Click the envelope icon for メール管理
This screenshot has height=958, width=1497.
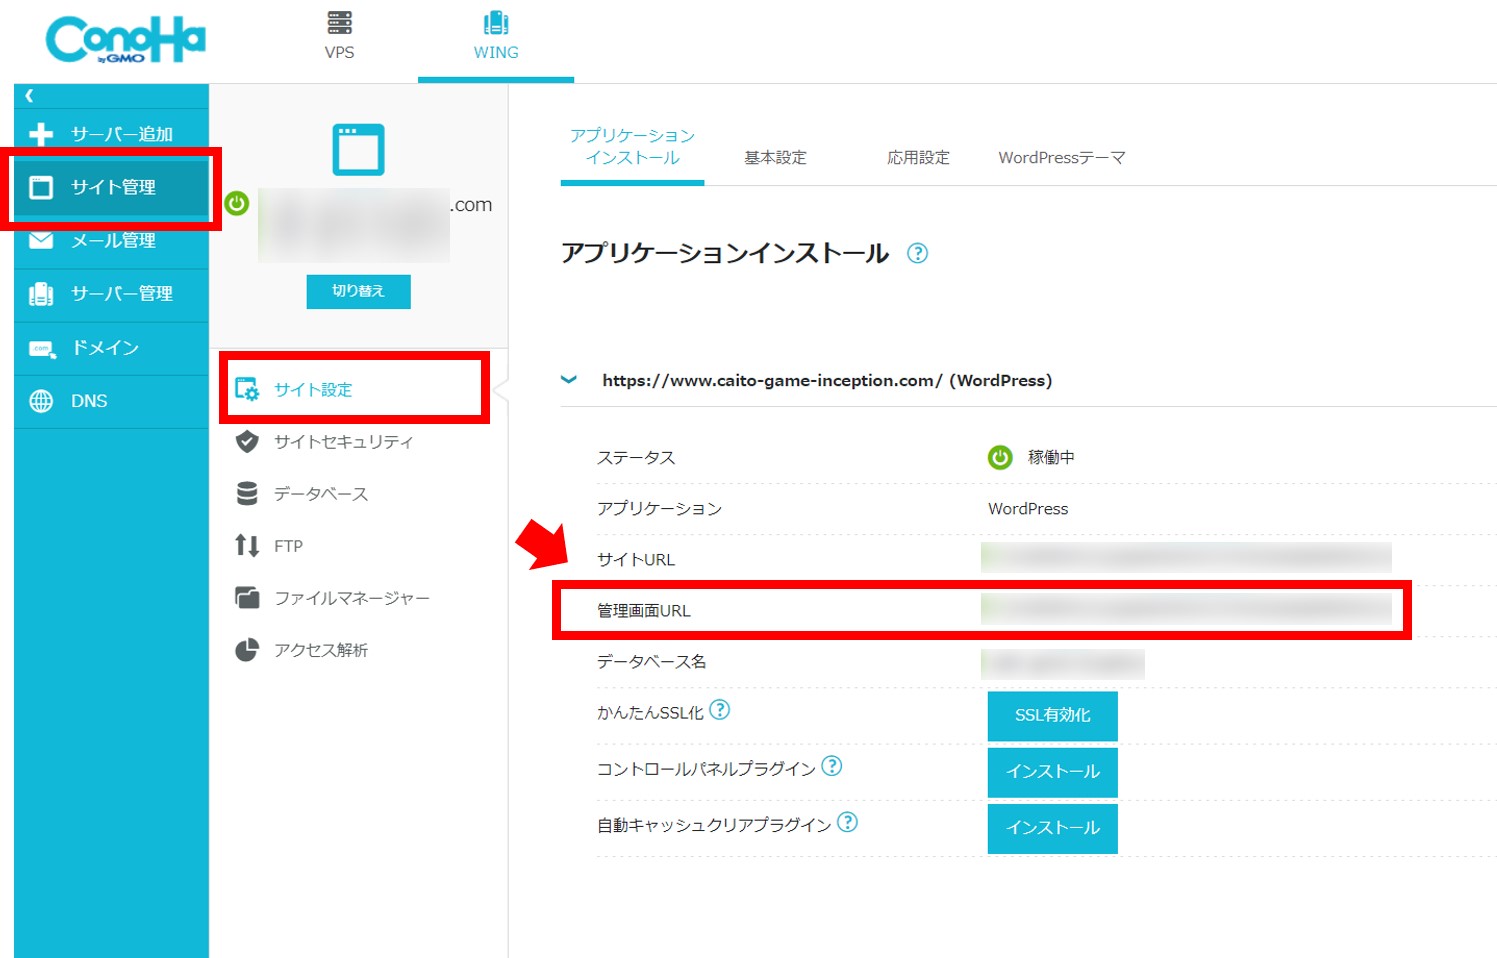pyautogui.click(x=41, y=240)
